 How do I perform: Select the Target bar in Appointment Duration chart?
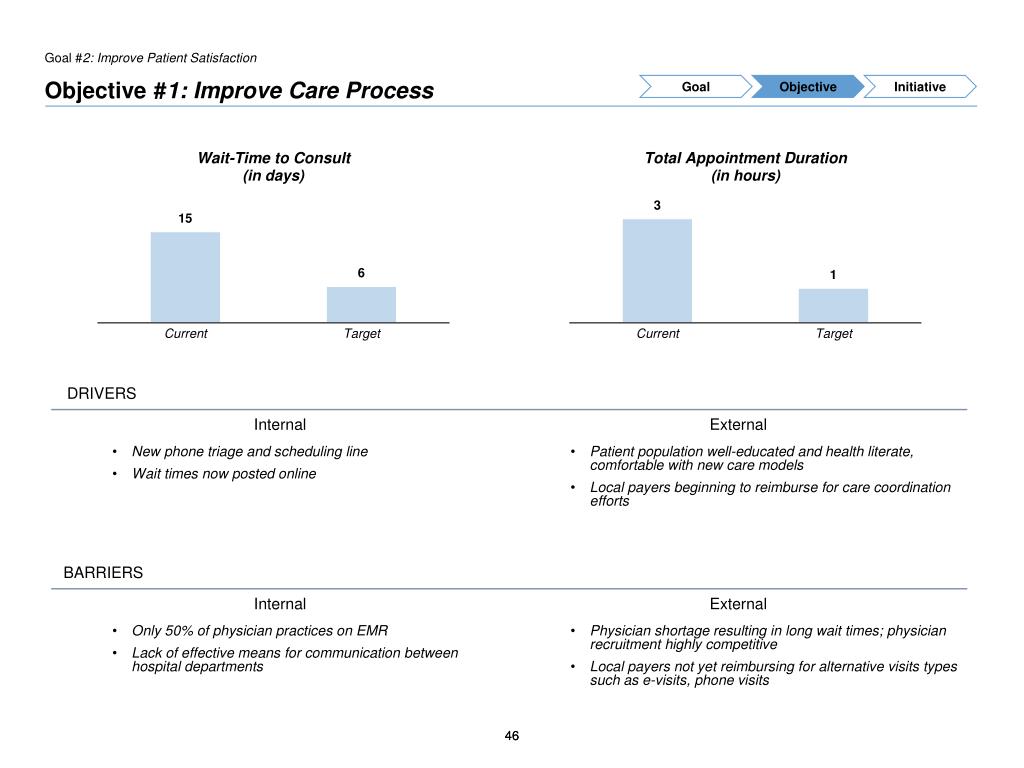pyautogui.click(x=833, y=305)
